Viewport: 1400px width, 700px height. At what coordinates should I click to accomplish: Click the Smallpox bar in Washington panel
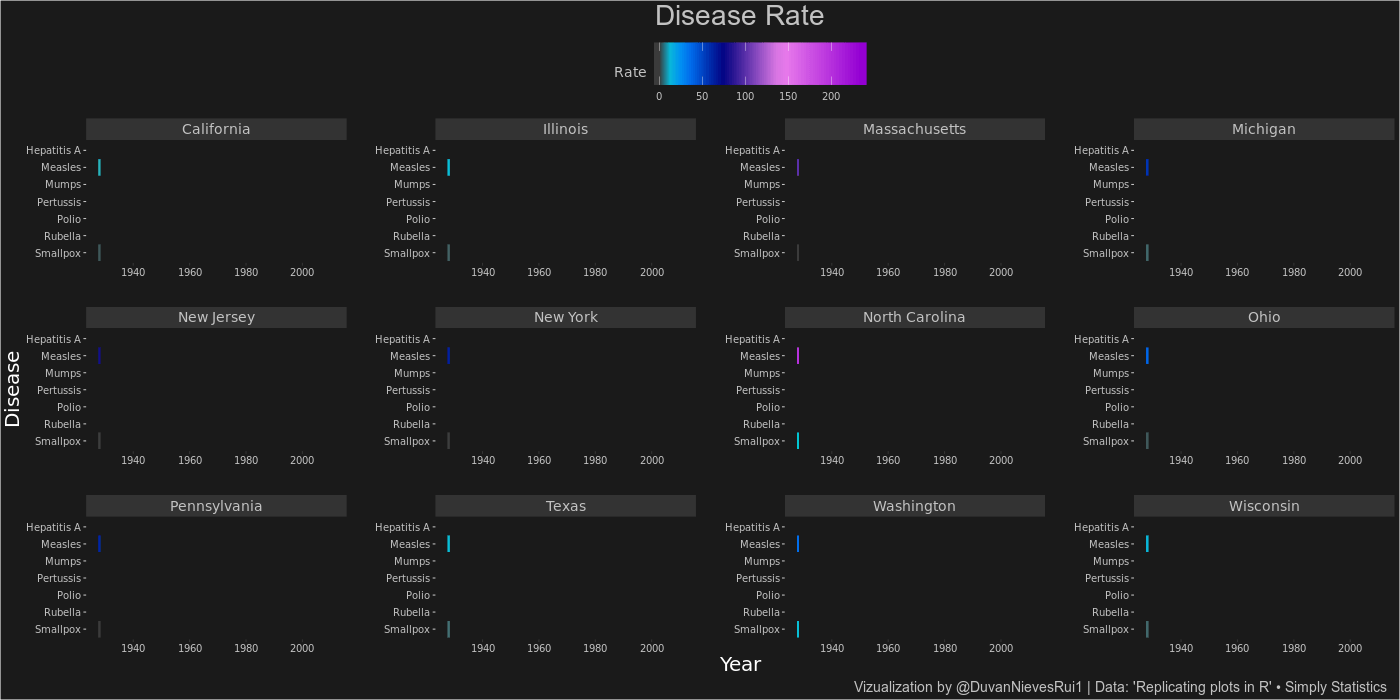[x=798, y=629]
